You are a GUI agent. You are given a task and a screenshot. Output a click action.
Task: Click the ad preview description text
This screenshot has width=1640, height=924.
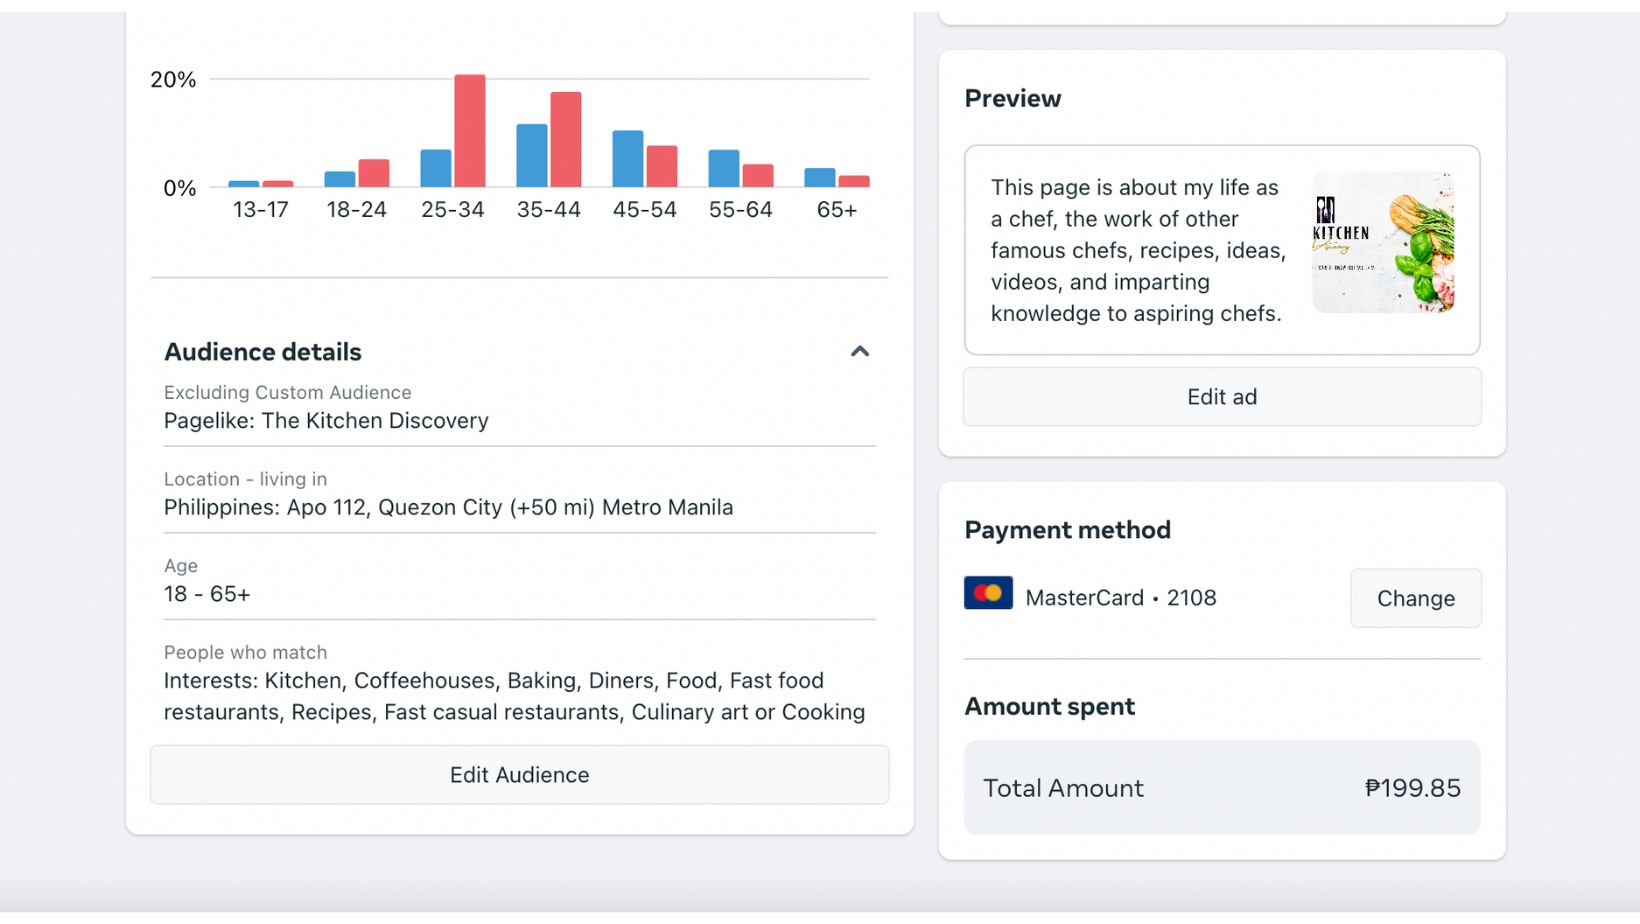click(x=1135, y=250)
